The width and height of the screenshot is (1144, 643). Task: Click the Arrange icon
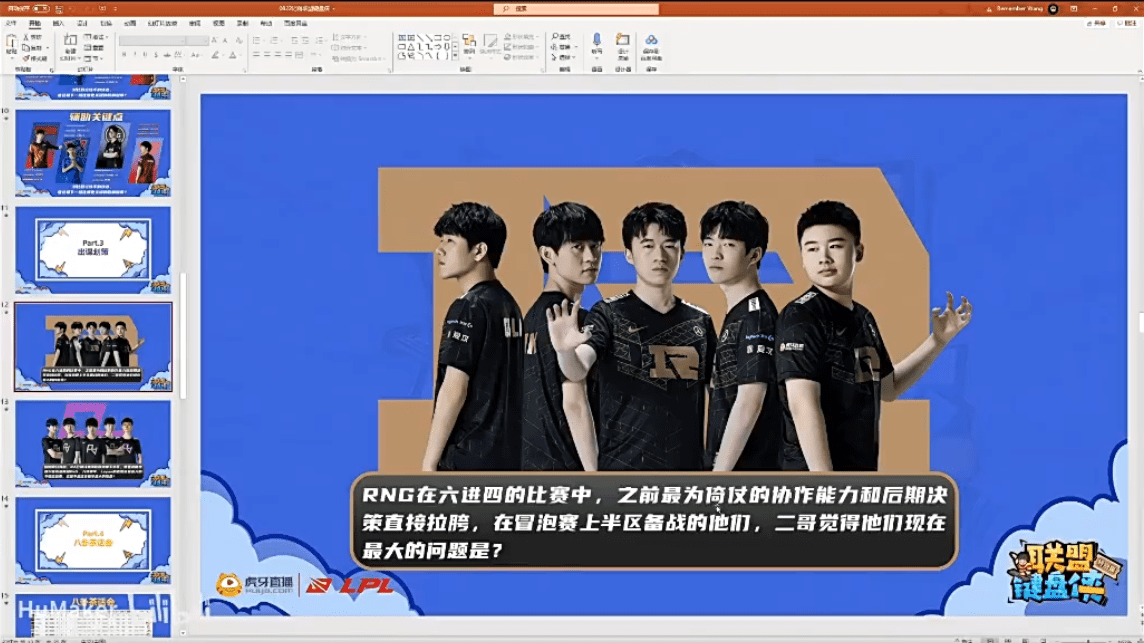pos(469,44)
